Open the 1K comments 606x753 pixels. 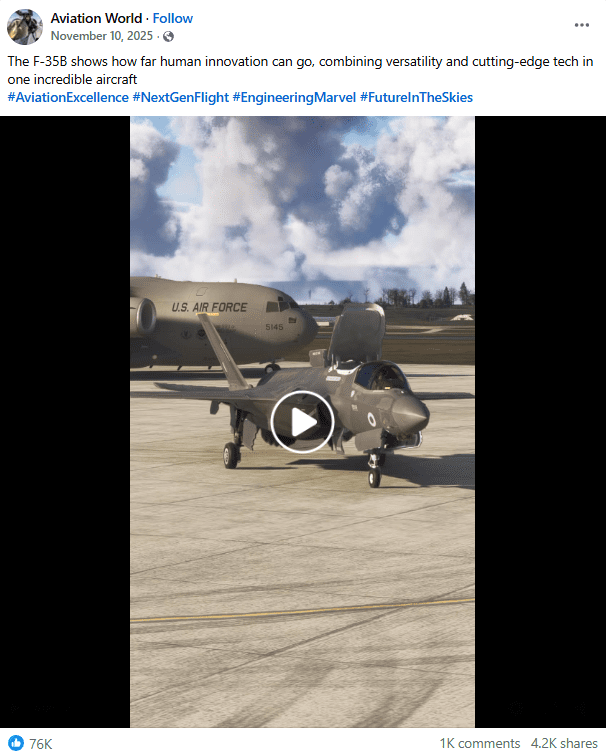point(480,743)
